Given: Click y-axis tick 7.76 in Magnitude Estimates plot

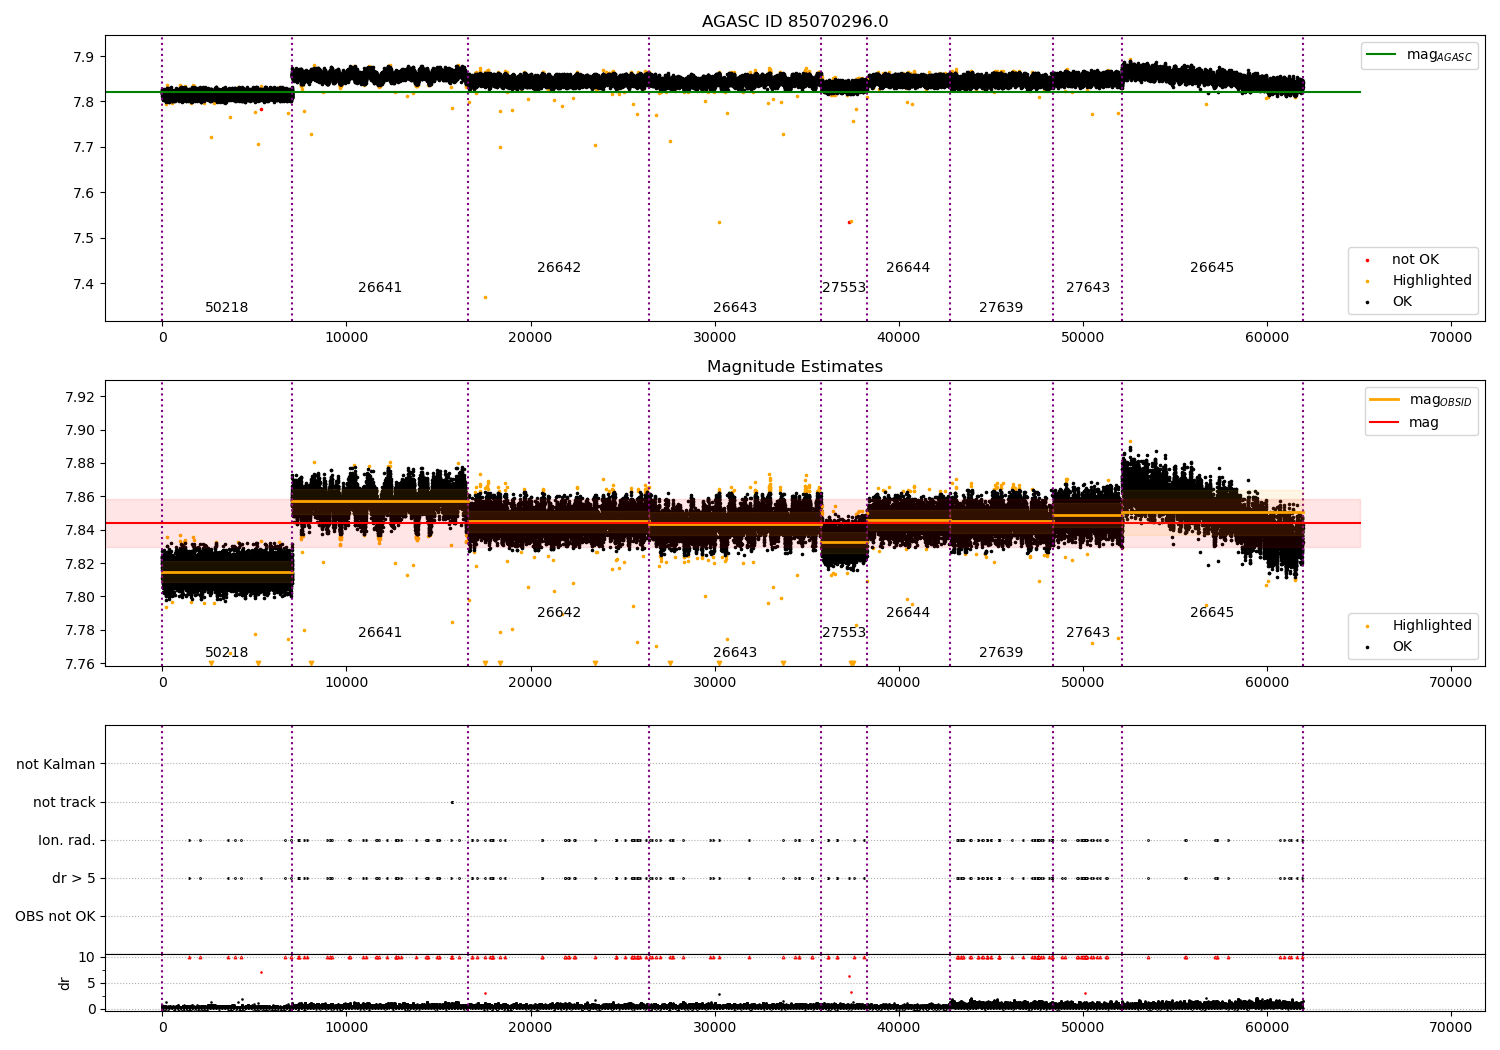Looking at the screenshot, I should click(x=81, y=664).
